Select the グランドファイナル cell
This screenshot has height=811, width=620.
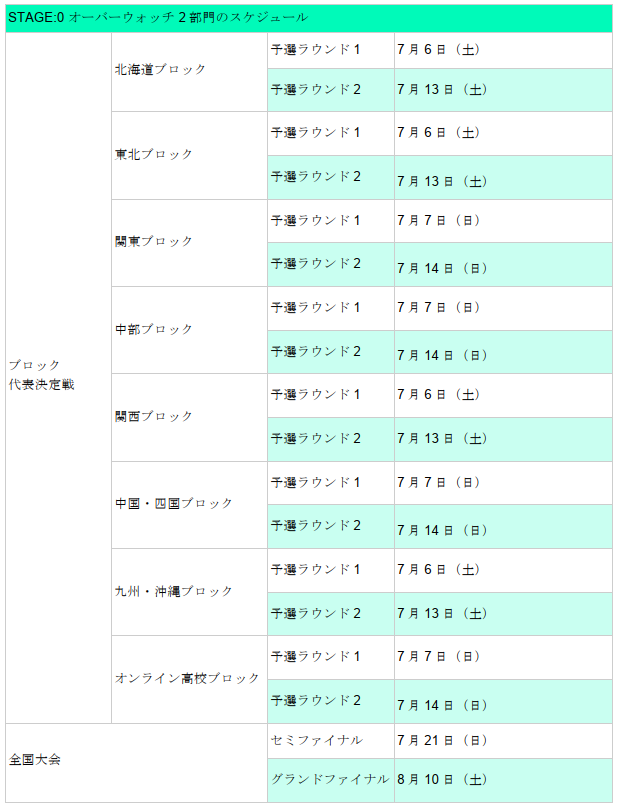pyautogui.click(x=331, y=781)
